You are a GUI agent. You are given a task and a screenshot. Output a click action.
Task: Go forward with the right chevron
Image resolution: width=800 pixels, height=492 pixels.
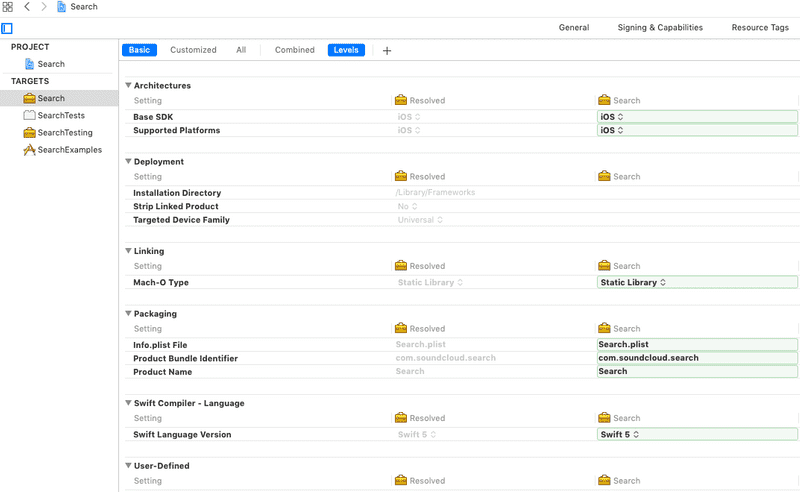(44, 7)
